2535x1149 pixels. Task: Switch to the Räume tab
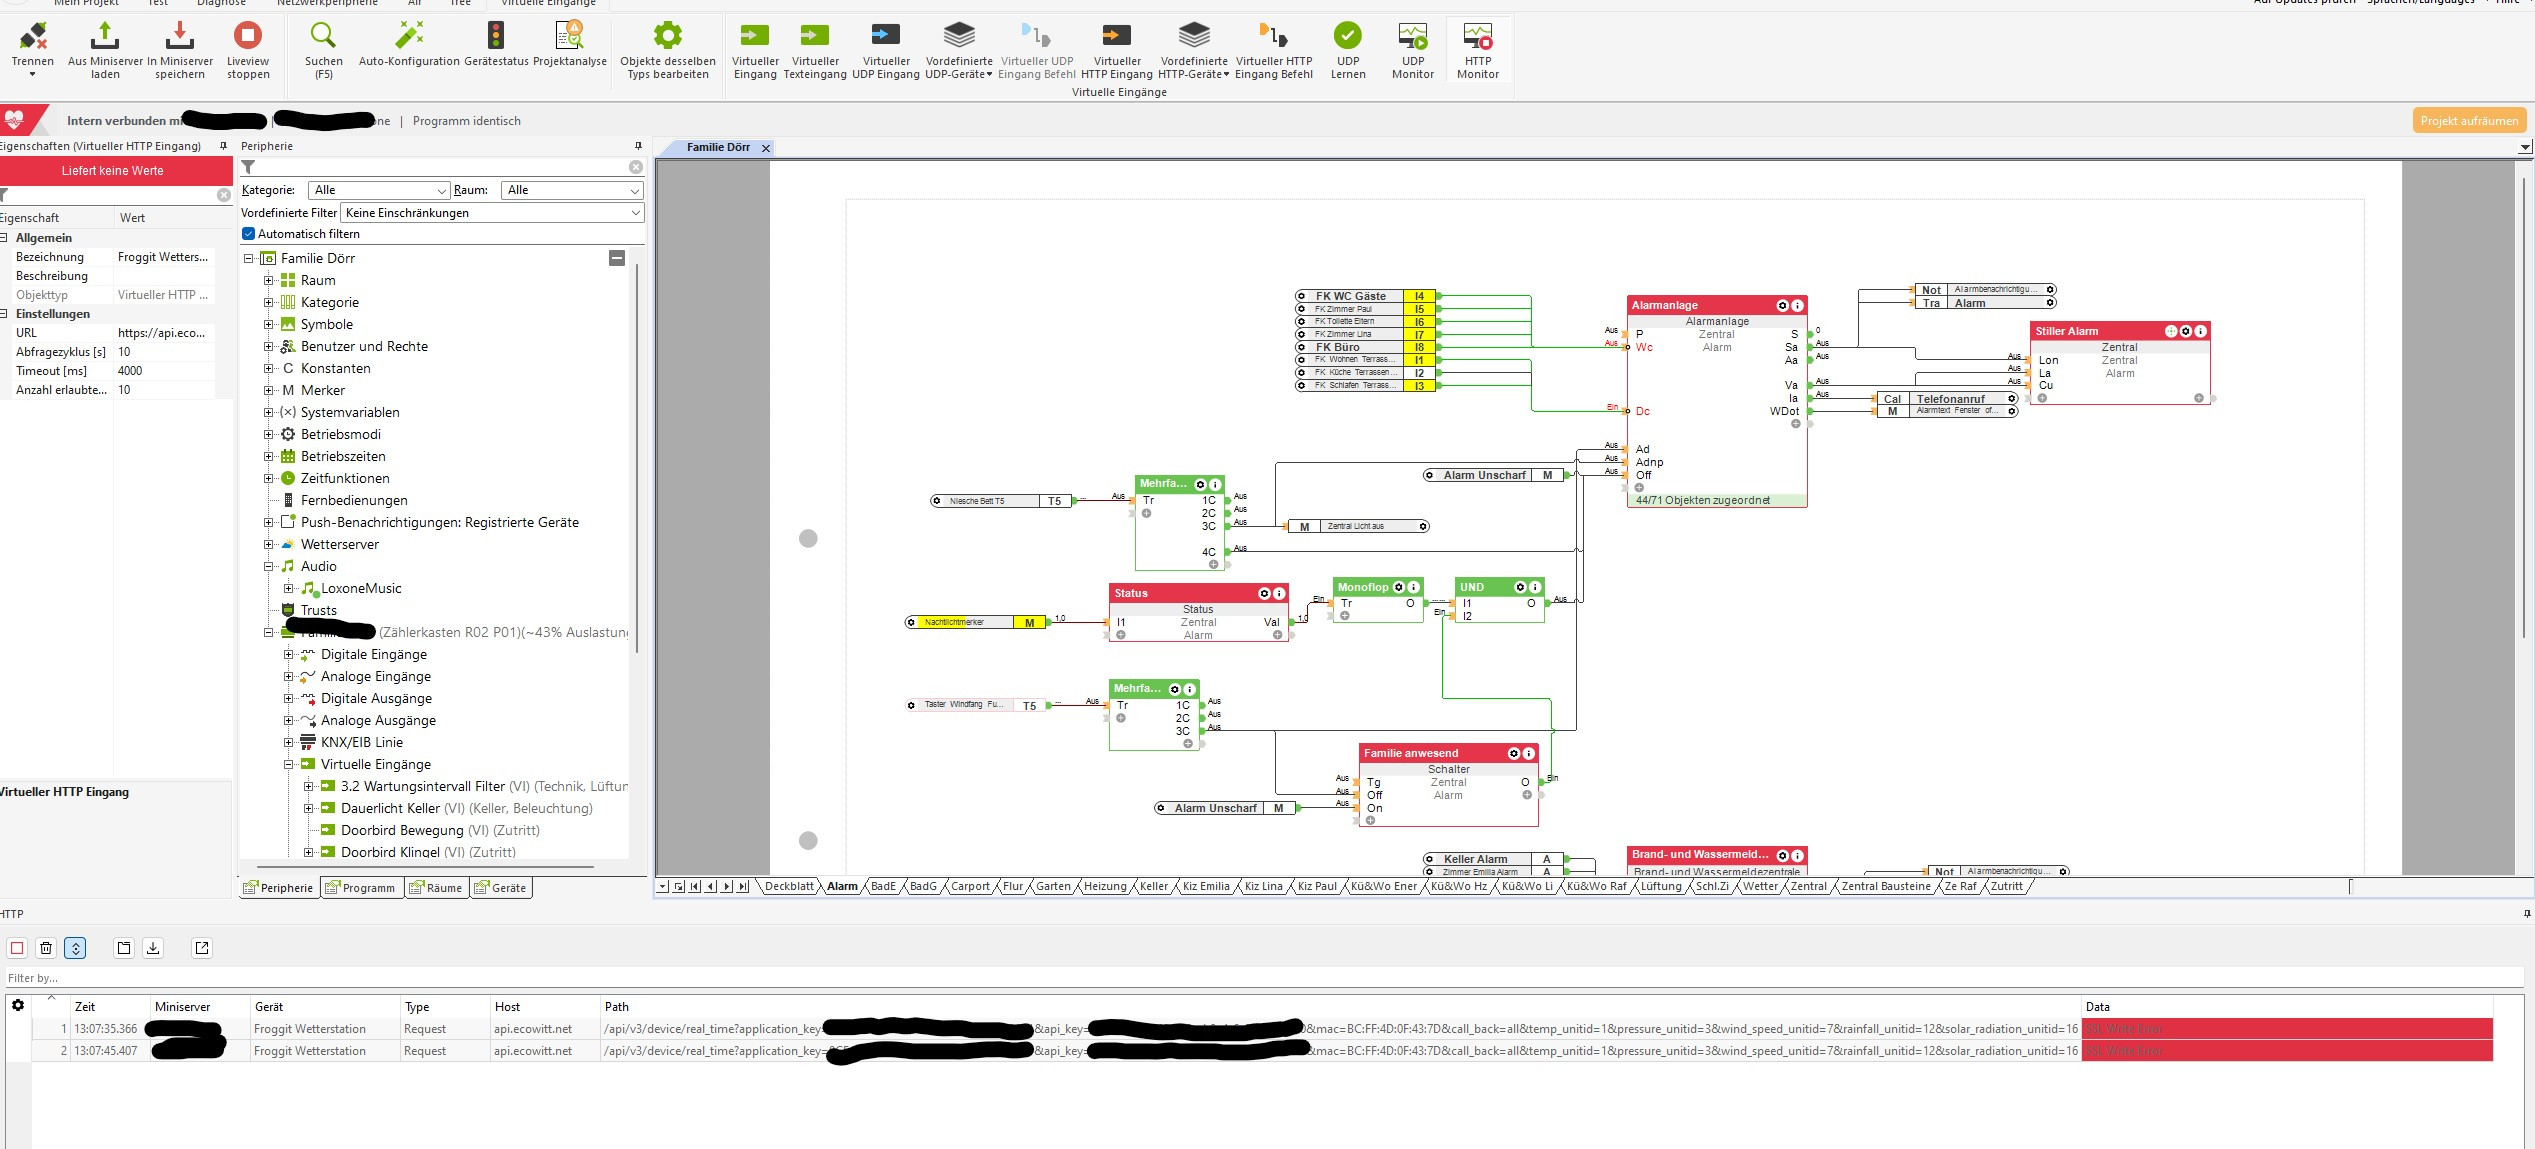click(x=437, y=888)
